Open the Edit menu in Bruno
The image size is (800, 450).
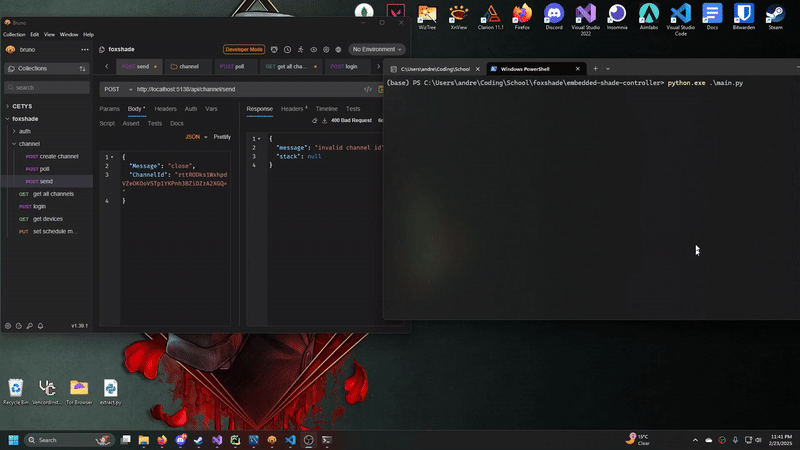34,35
